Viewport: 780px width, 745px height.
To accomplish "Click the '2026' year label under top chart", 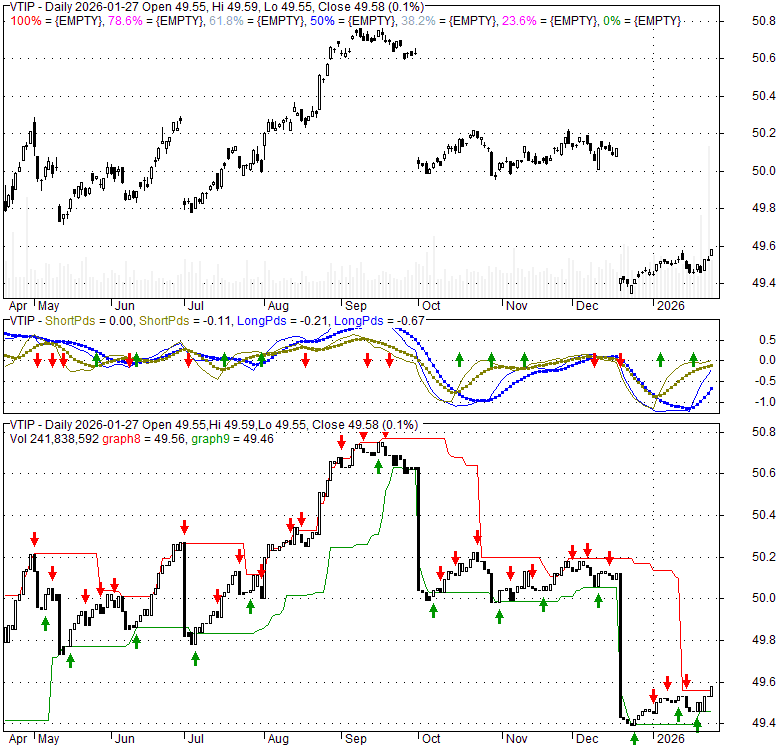I will (x=671, y=306).
